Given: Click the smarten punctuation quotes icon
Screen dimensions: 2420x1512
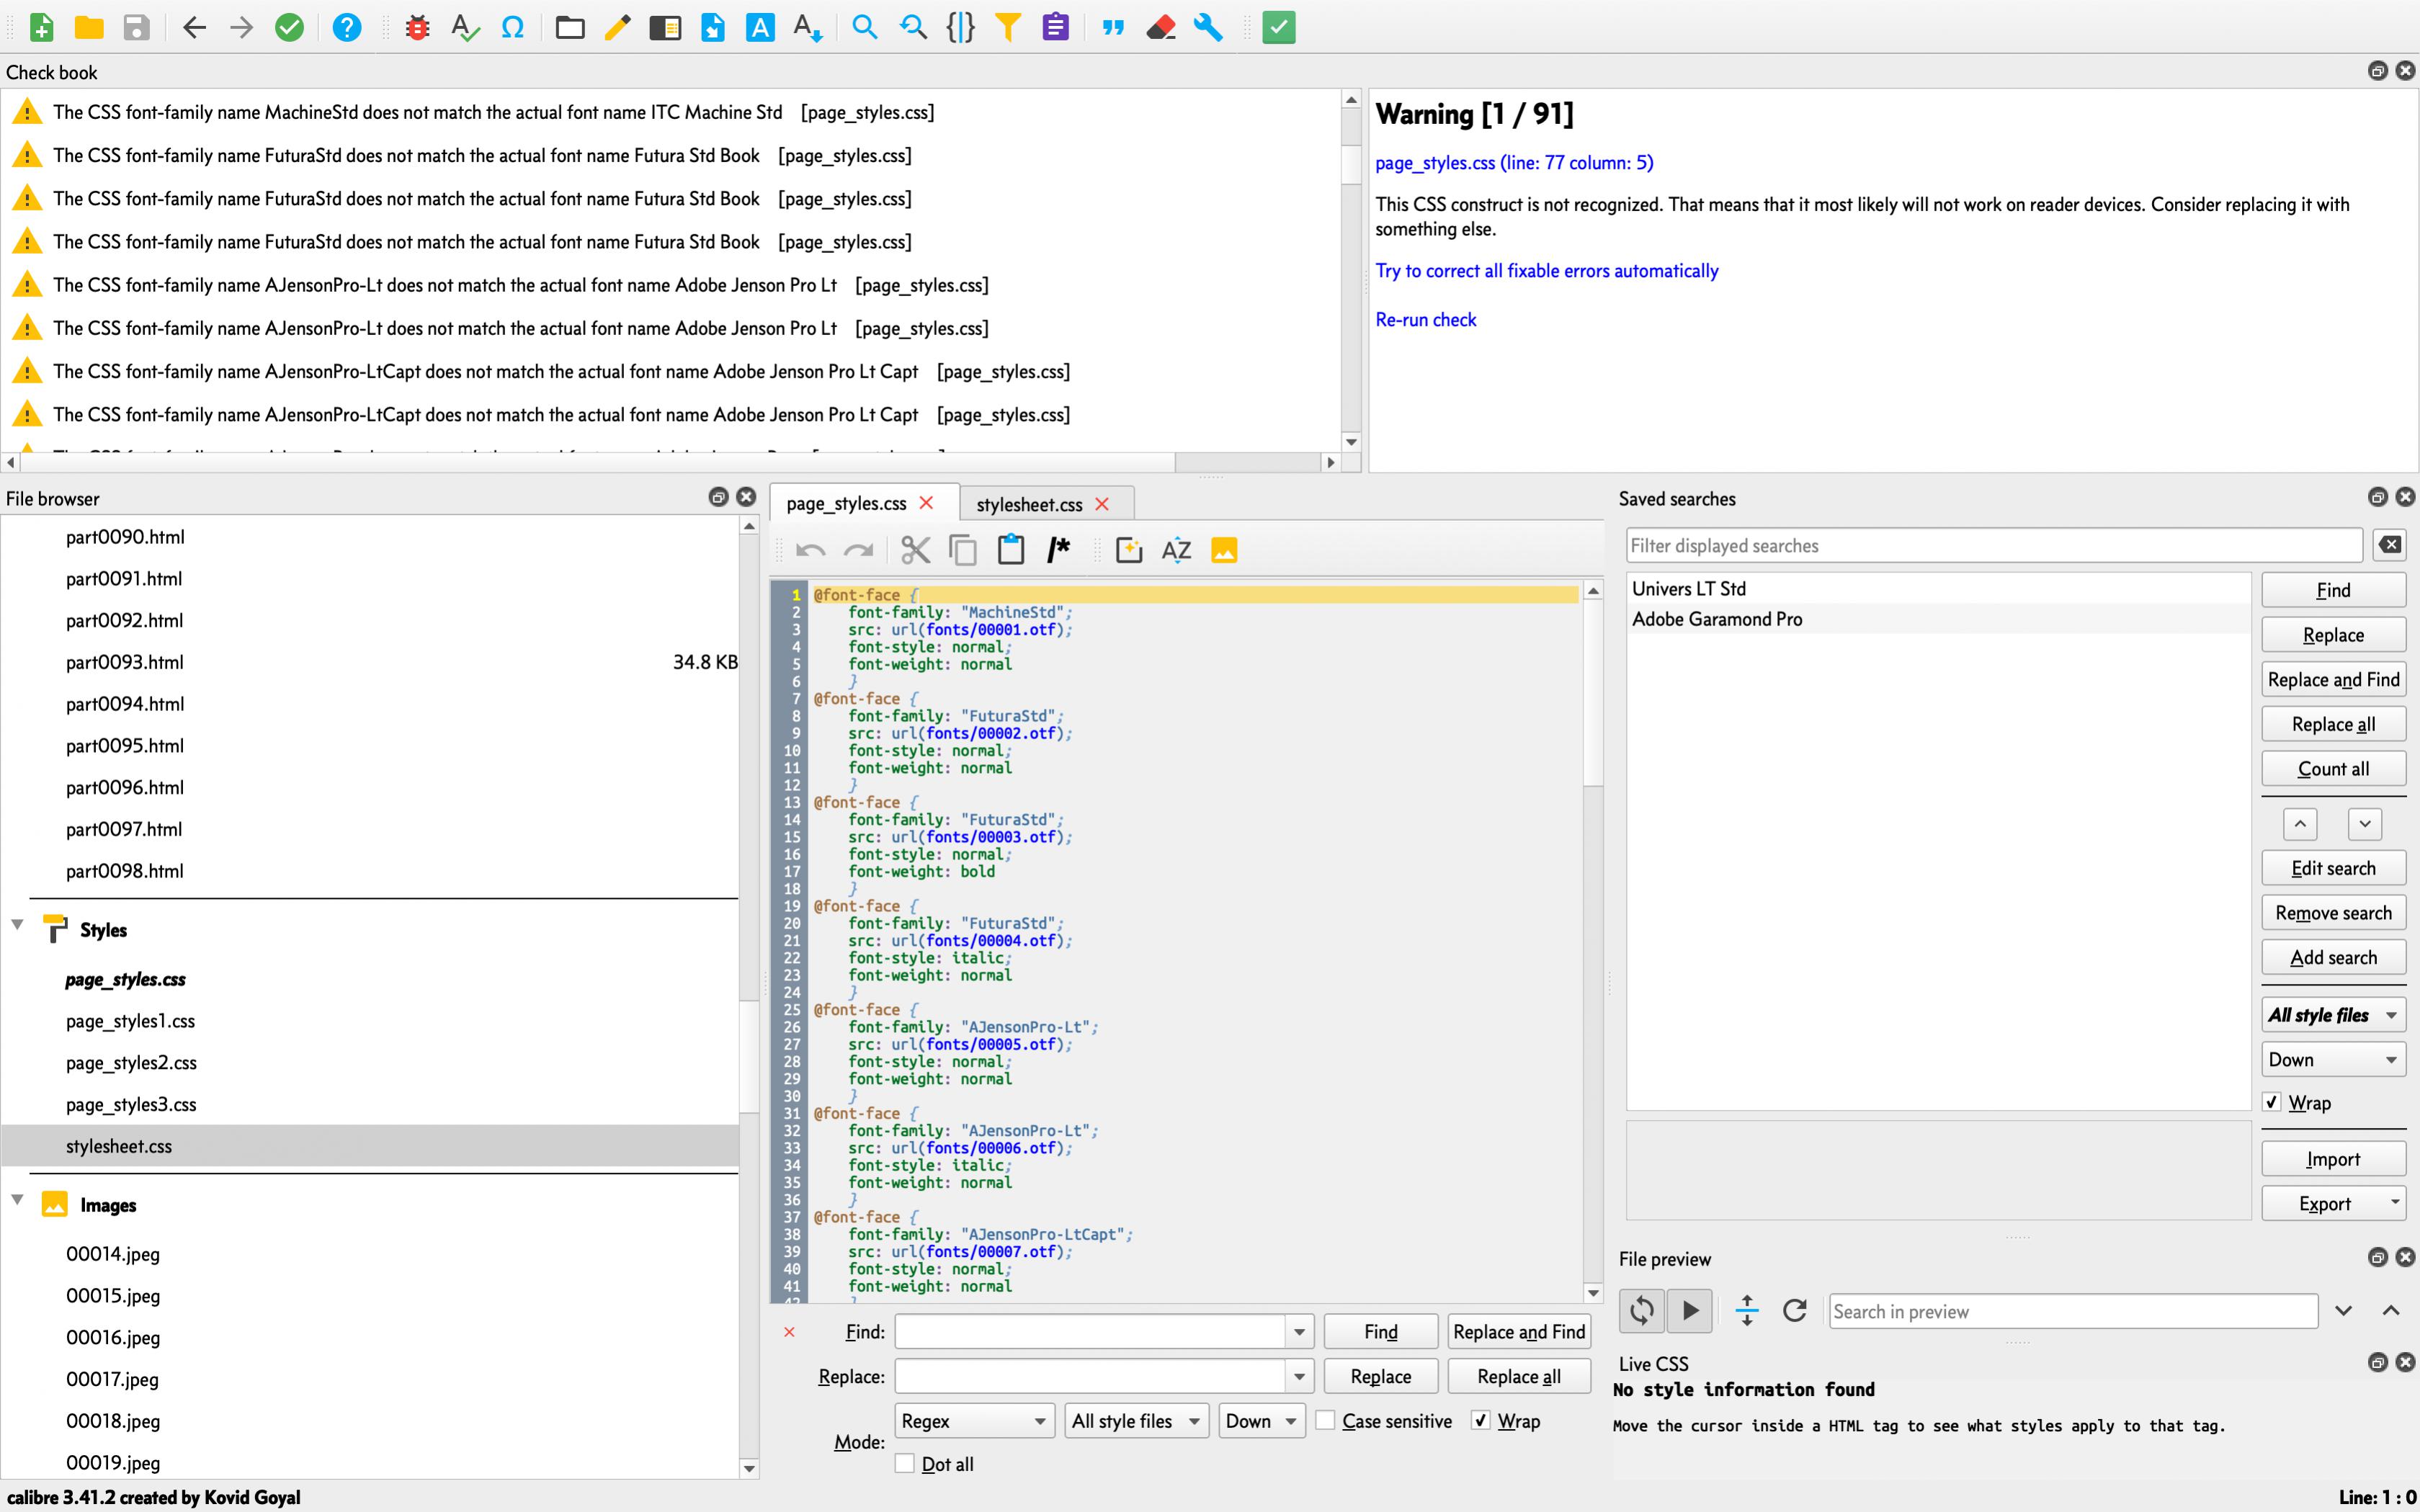Looking at the screenshot, I should pyautogui.click(x=1112, y=27).
